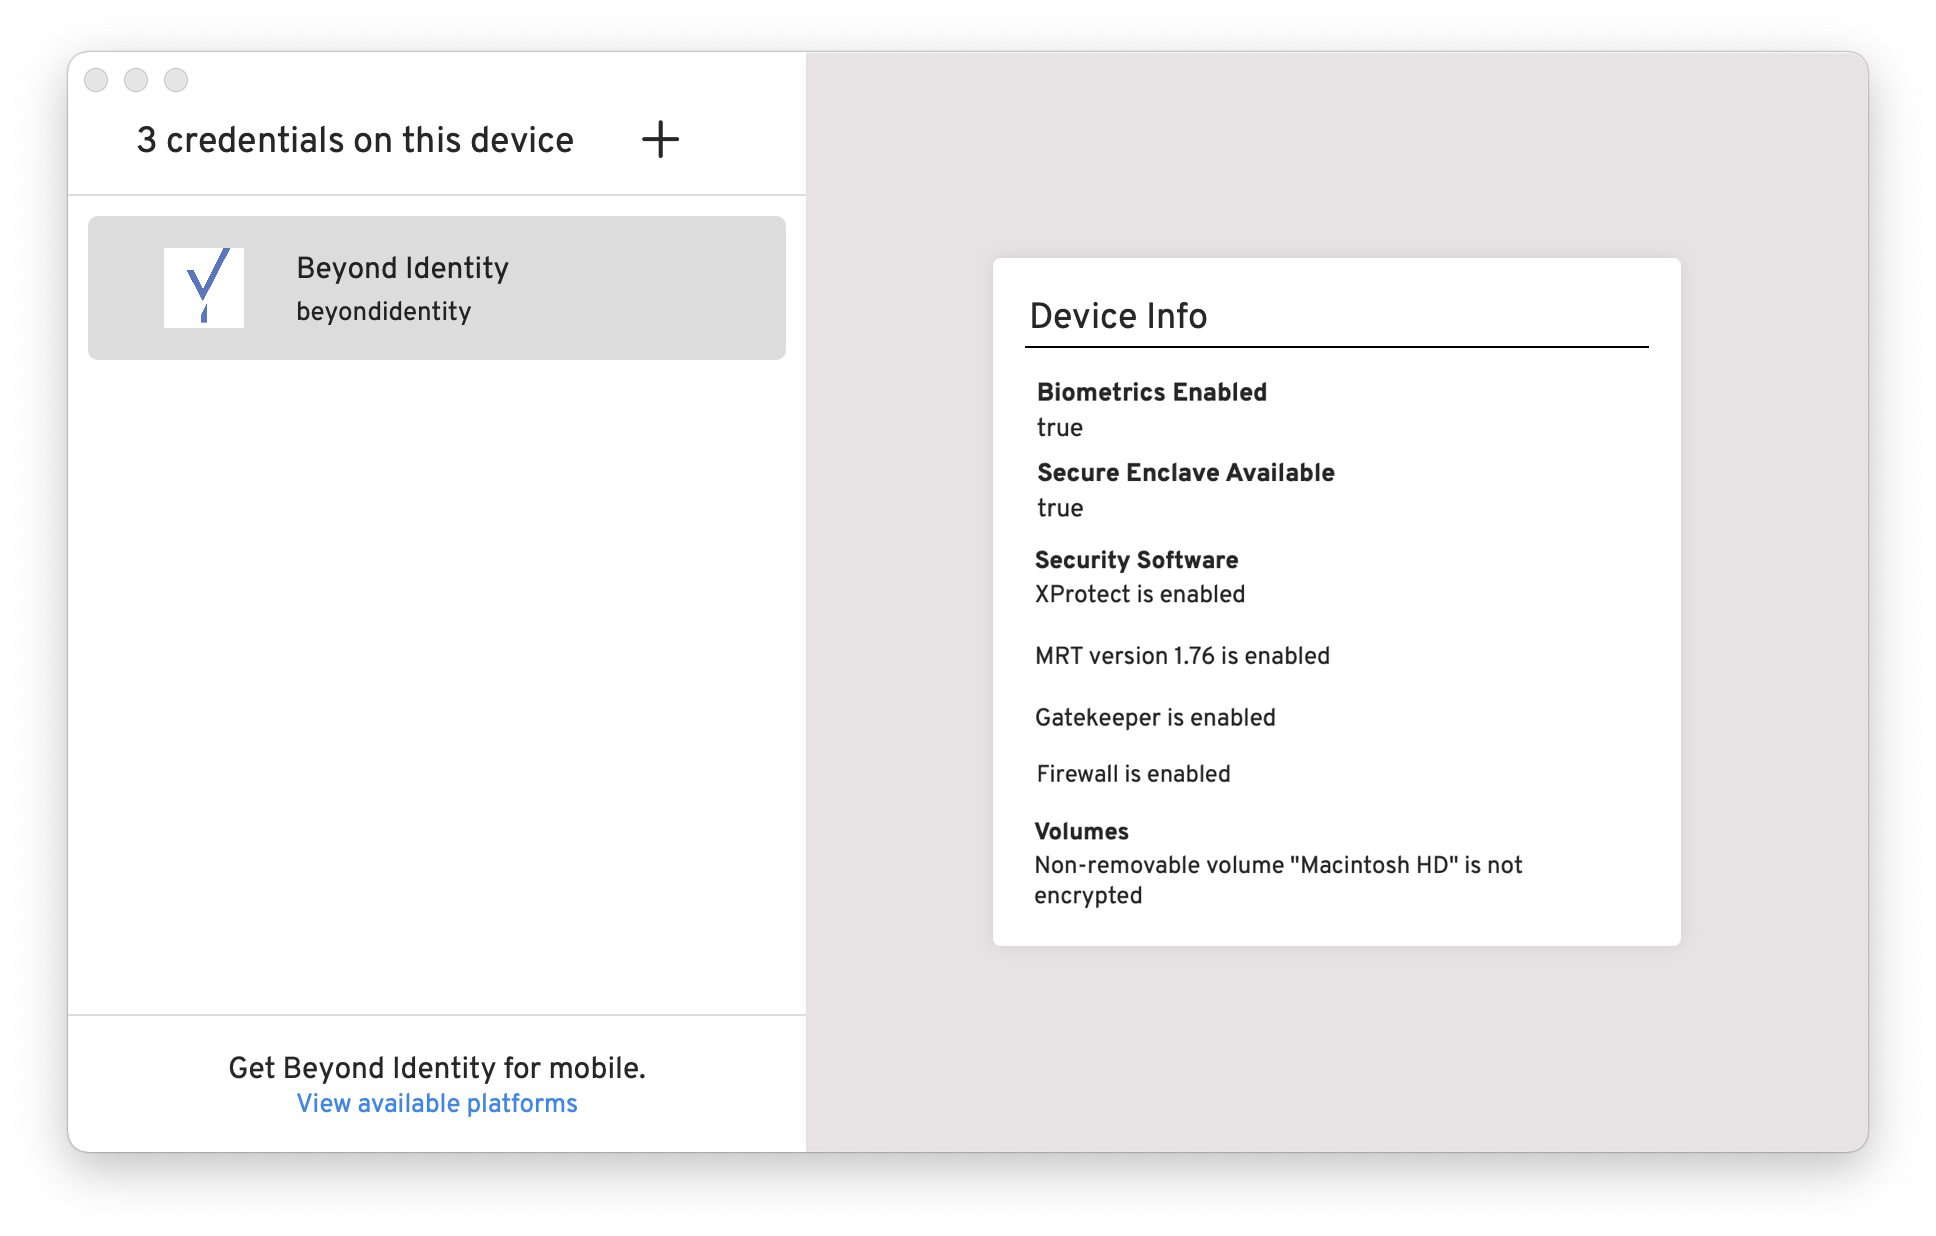Click the Security Software heading

click(x=1136, y=560)
